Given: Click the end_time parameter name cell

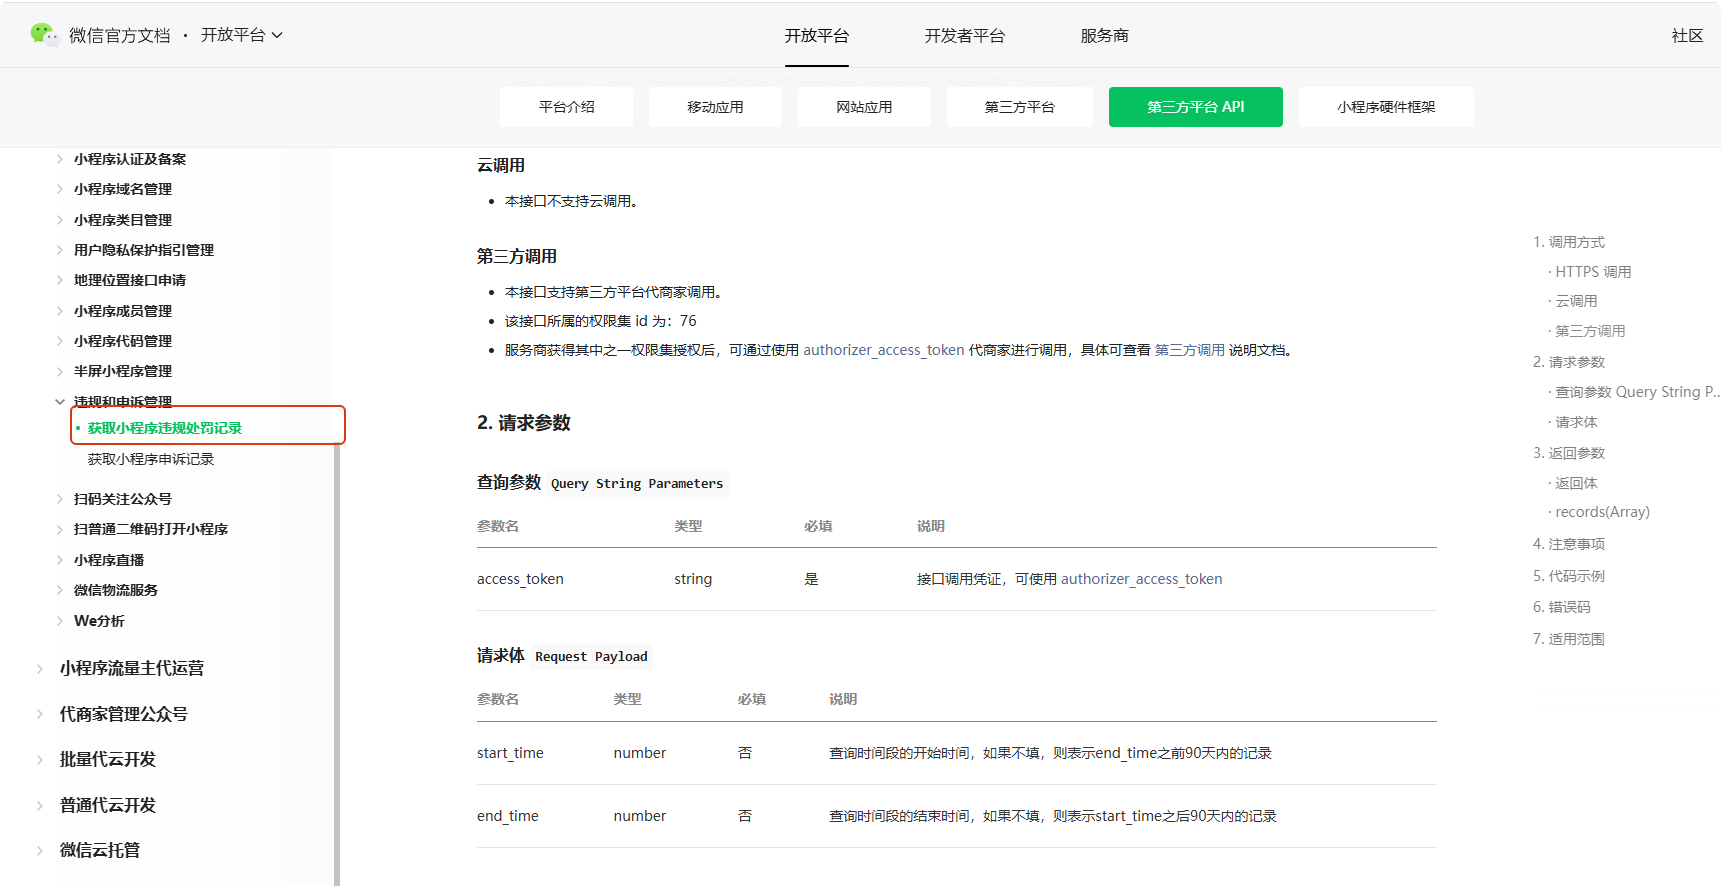Looking at the screenshot, I should pos(508,816).
